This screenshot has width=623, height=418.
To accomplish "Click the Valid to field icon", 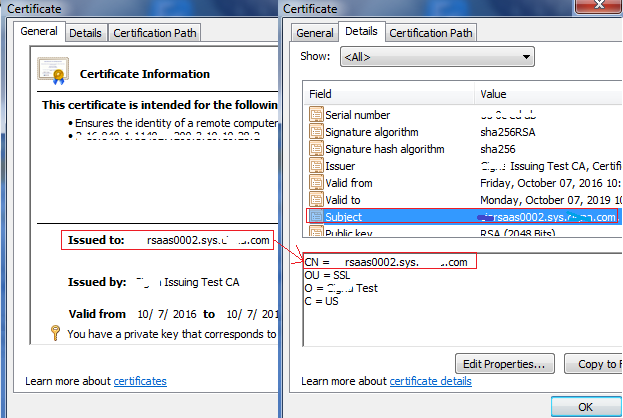I will point(316,200).
